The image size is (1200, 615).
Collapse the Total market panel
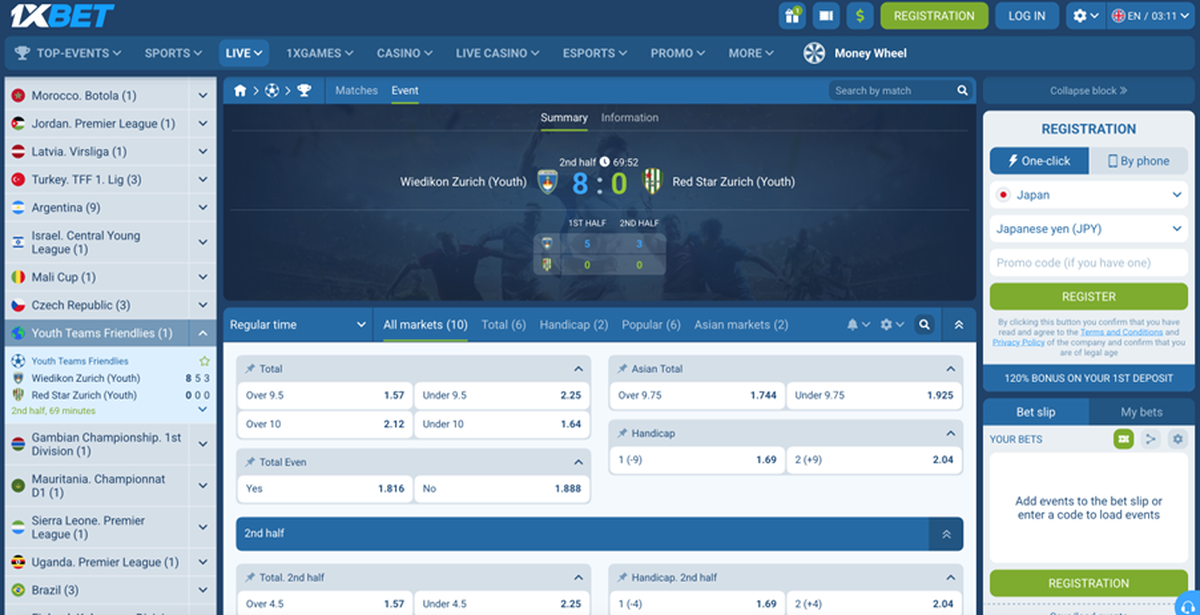(x=578, y=369)
